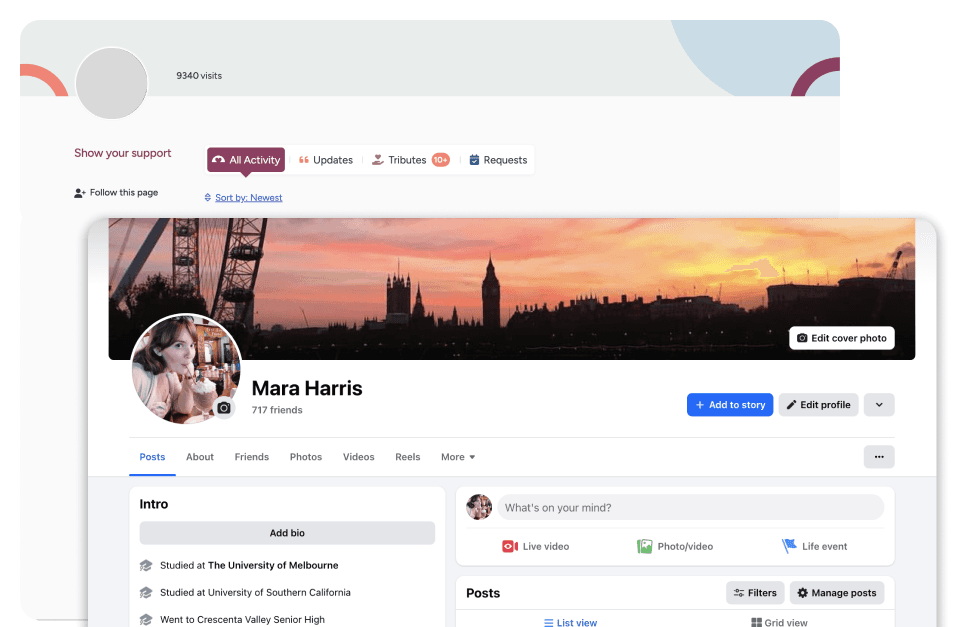Click Add bio button
956x627 pixels.
point(287,533)
